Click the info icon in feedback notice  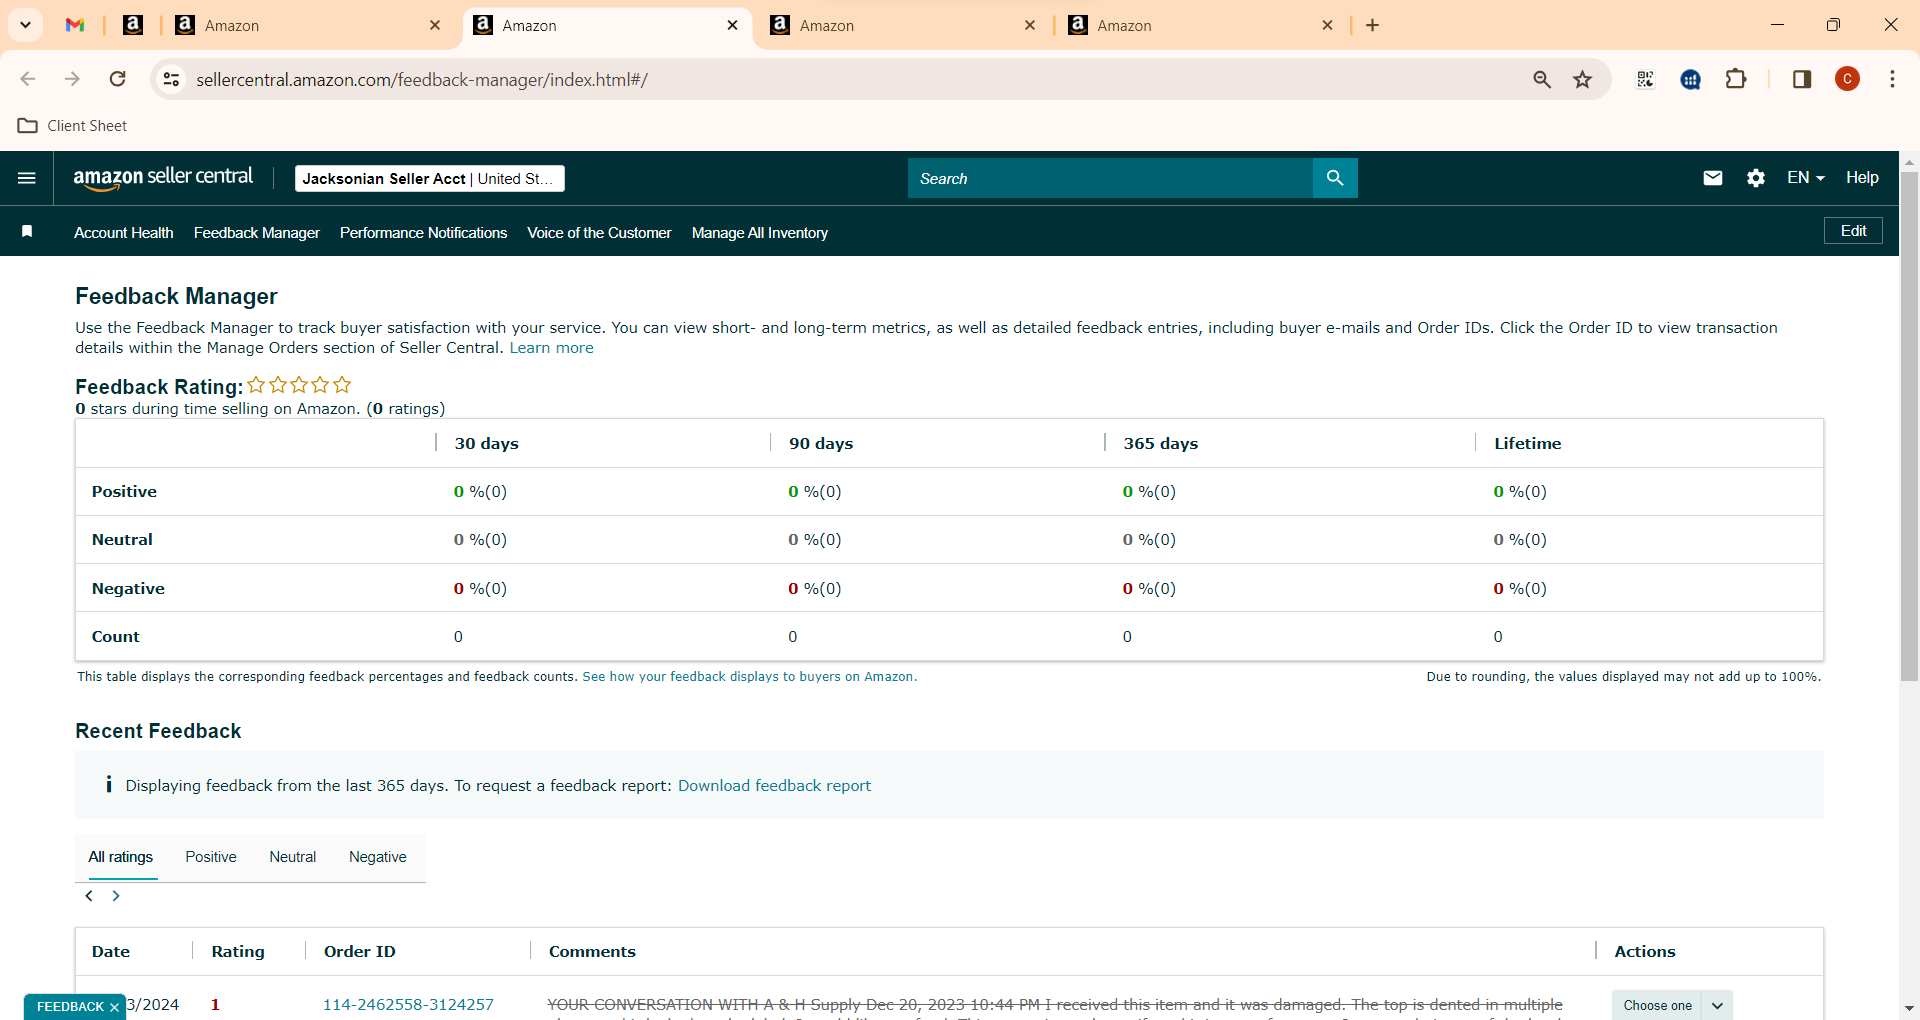coord(108,785)
